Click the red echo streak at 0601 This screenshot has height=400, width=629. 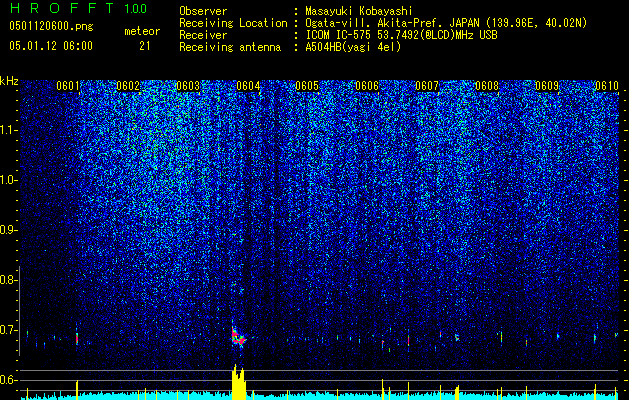(77, 338)
